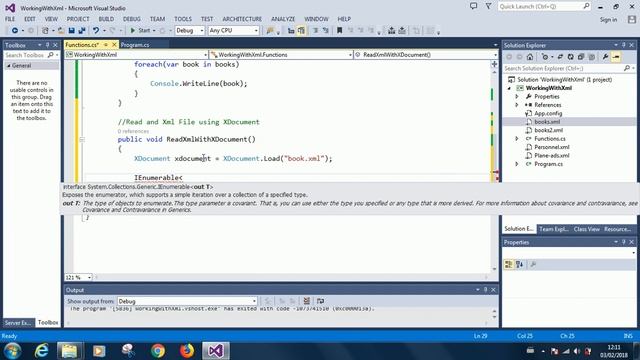Image resolution: width=640 pixels, height=360 pixels.
Task: Select Personnel.xml in Solution Explorer
Action: [551, 147]
